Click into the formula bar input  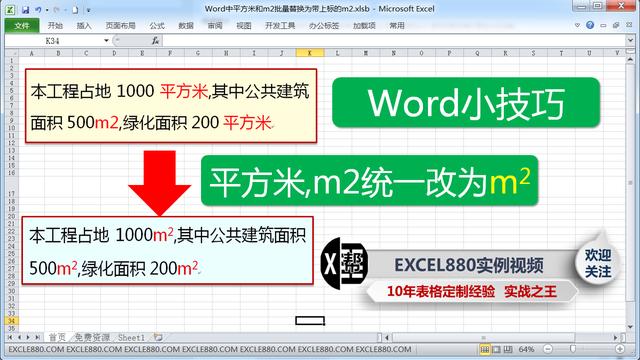click(394, 40)
